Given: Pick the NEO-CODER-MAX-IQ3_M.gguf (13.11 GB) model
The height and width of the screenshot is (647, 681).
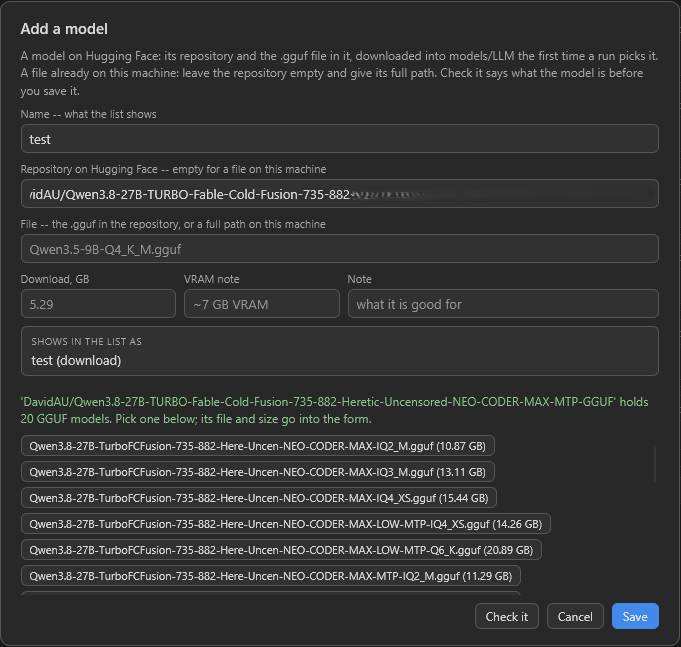Looking at the screenshot, I should pyautogui.click(x=258, y=472).
